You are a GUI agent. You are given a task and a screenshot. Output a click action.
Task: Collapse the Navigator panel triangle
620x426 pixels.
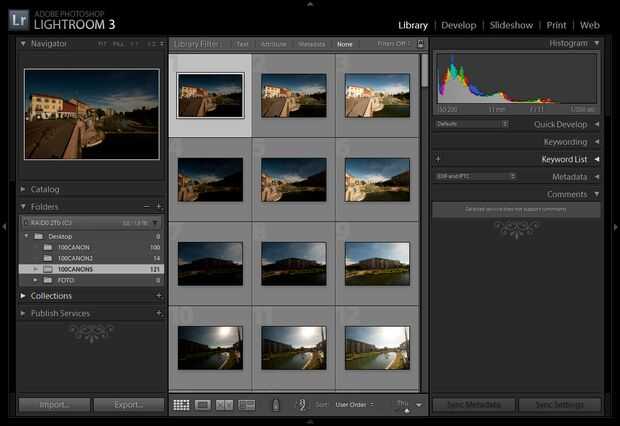click(23, 44)
